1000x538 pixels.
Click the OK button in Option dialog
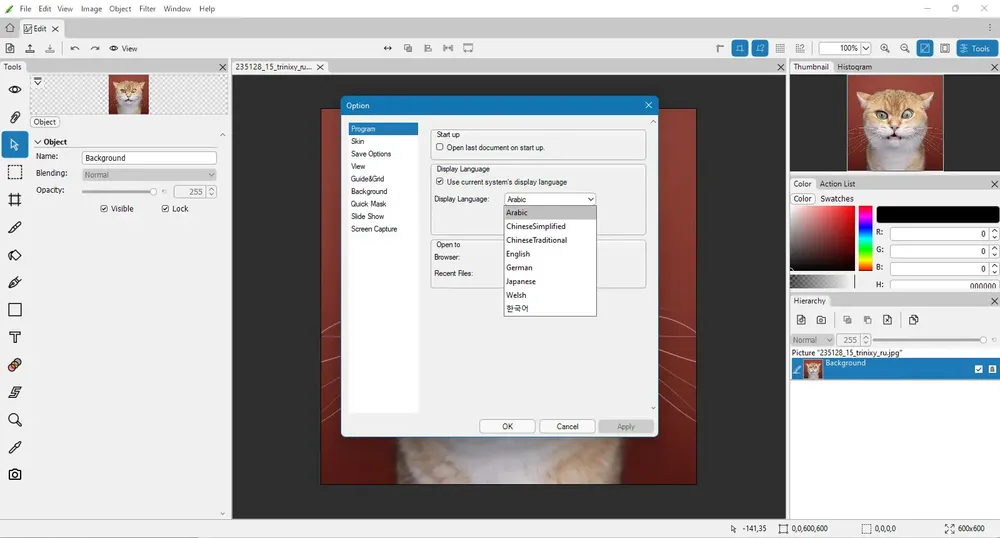click(x=508, y=426)
